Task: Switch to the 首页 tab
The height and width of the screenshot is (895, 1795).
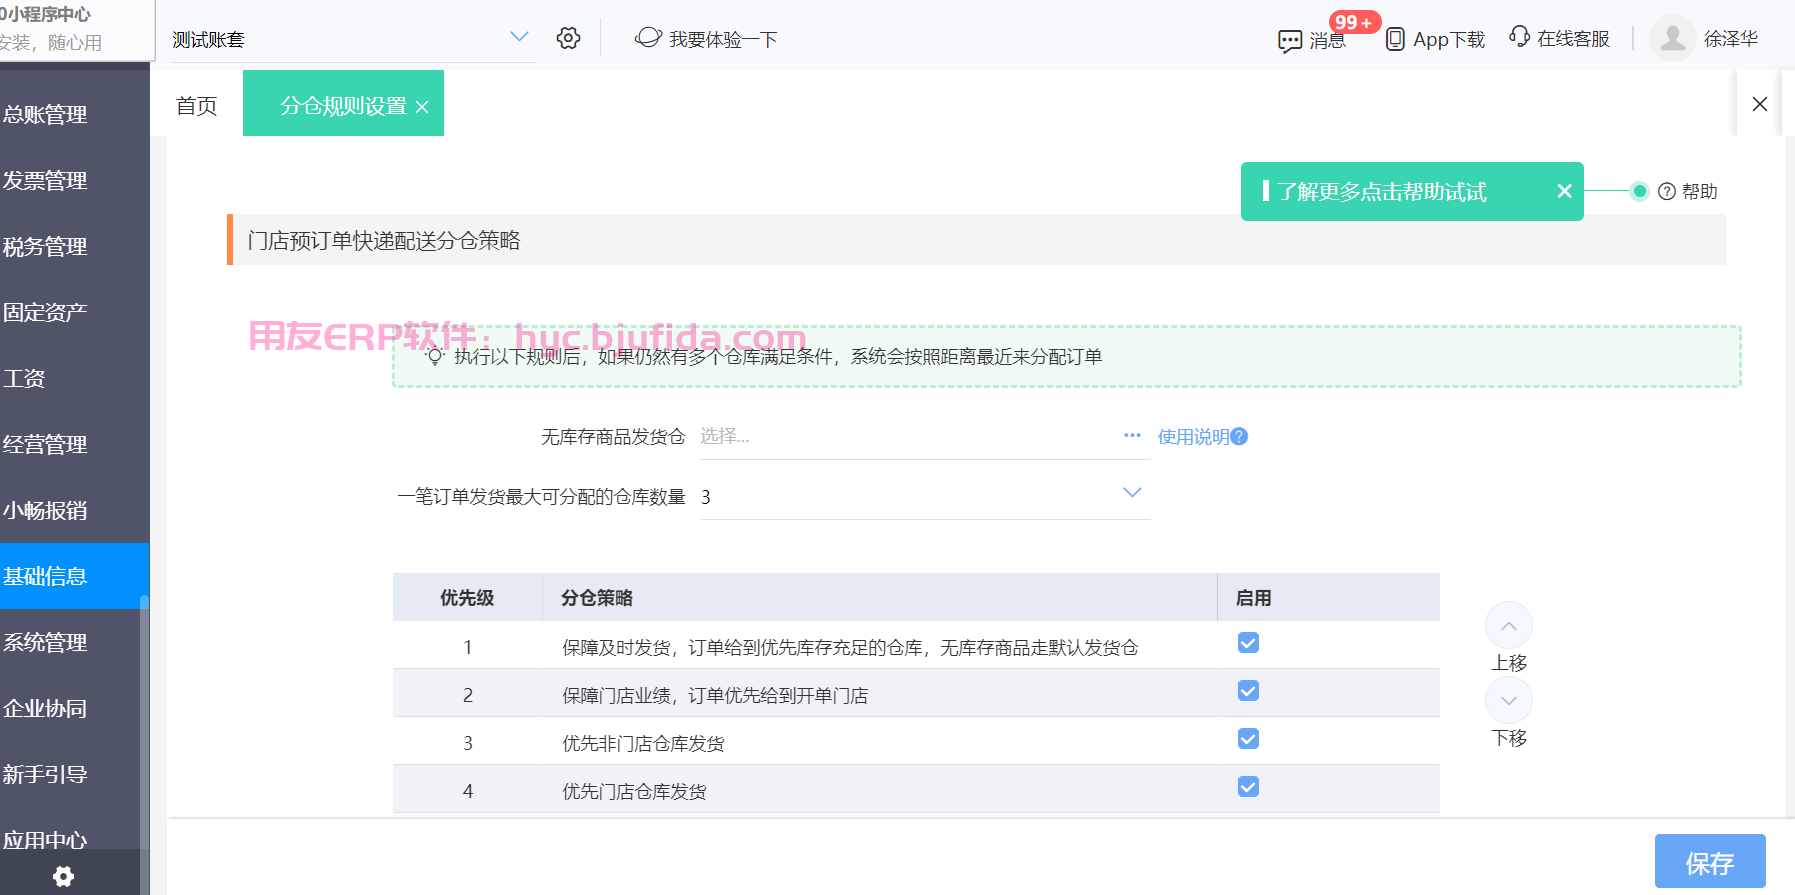Action: click(x=197, y=106)
